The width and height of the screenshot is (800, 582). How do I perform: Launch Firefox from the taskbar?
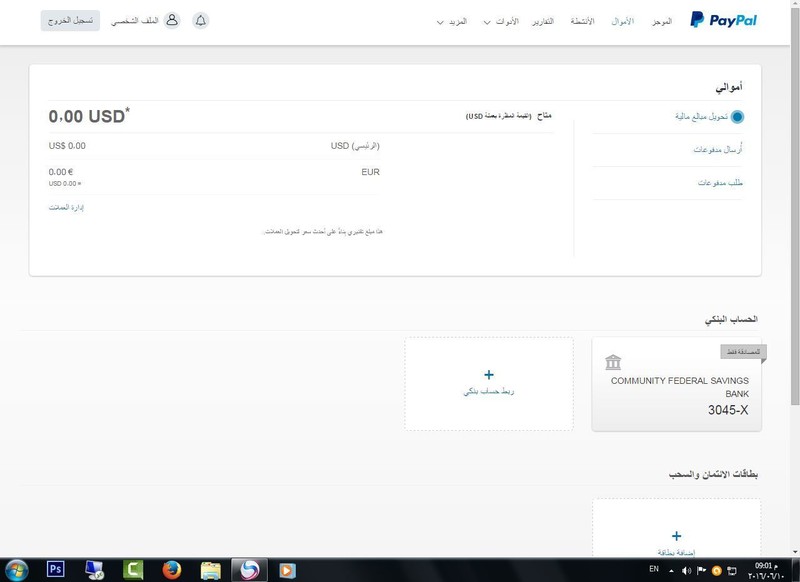click(172, 570)
